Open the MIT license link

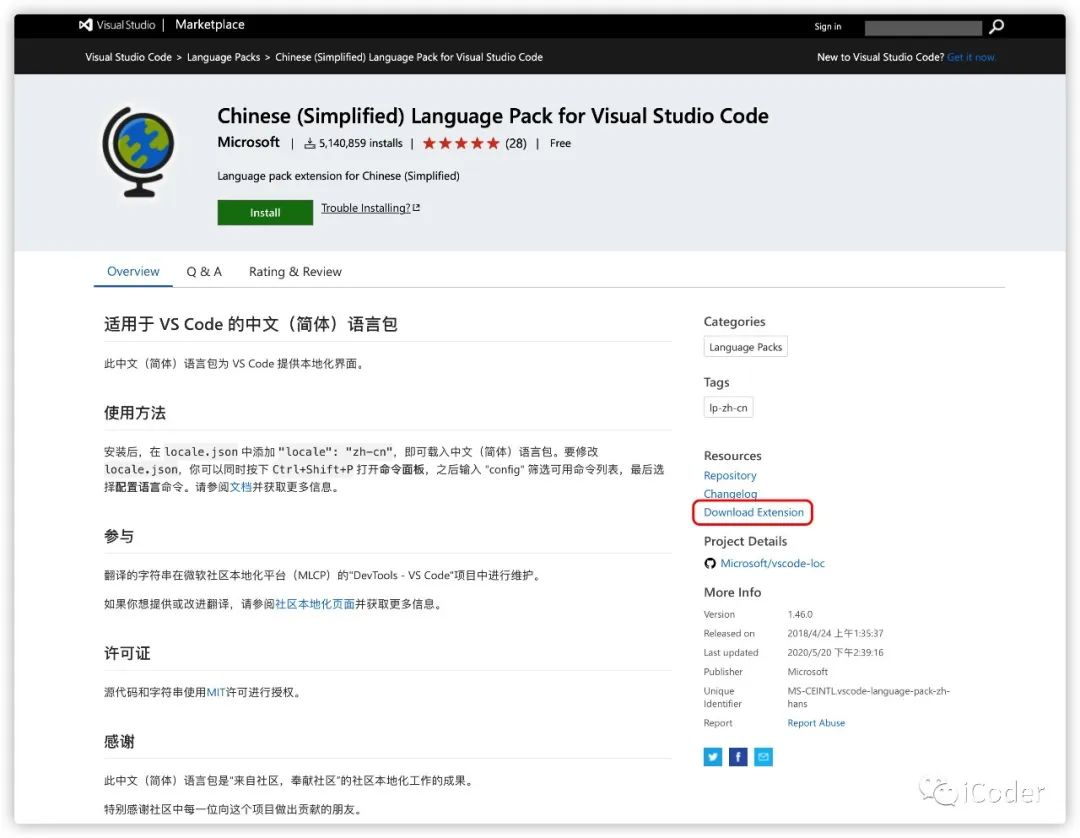coord(216,692)
